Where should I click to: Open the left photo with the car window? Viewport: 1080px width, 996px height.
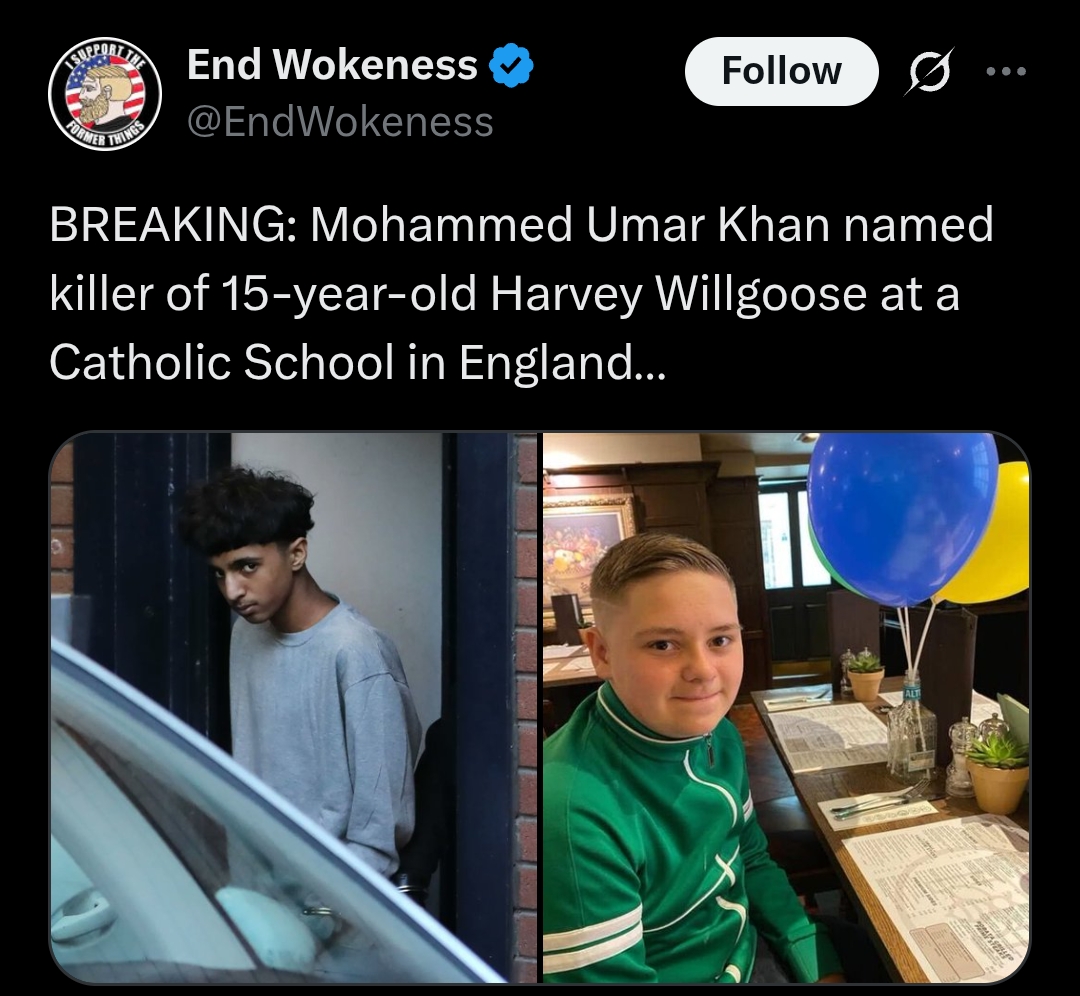point(293,707)
